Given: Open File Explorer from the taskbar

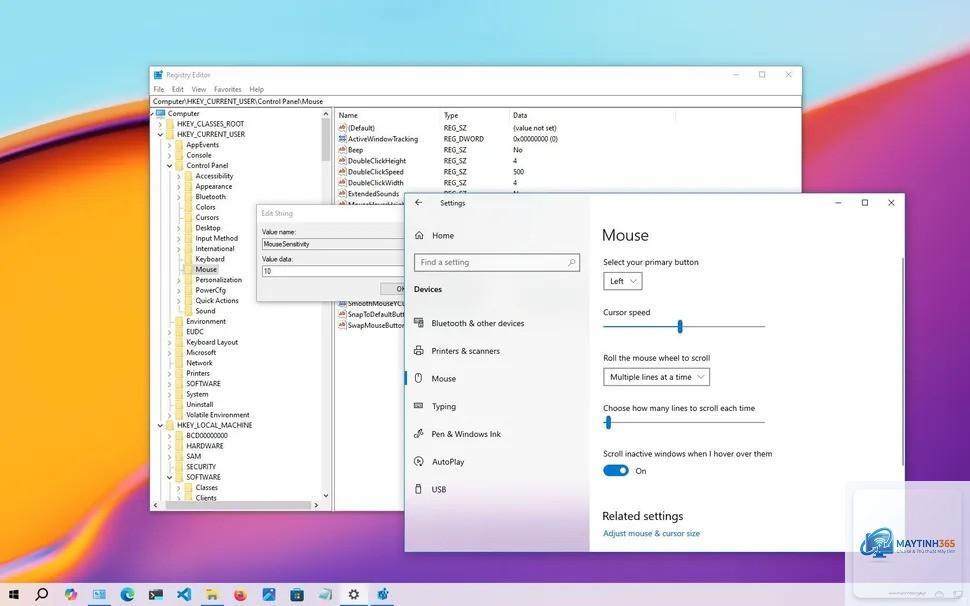Looking at the screenshot, I should (x=212, y=594).
